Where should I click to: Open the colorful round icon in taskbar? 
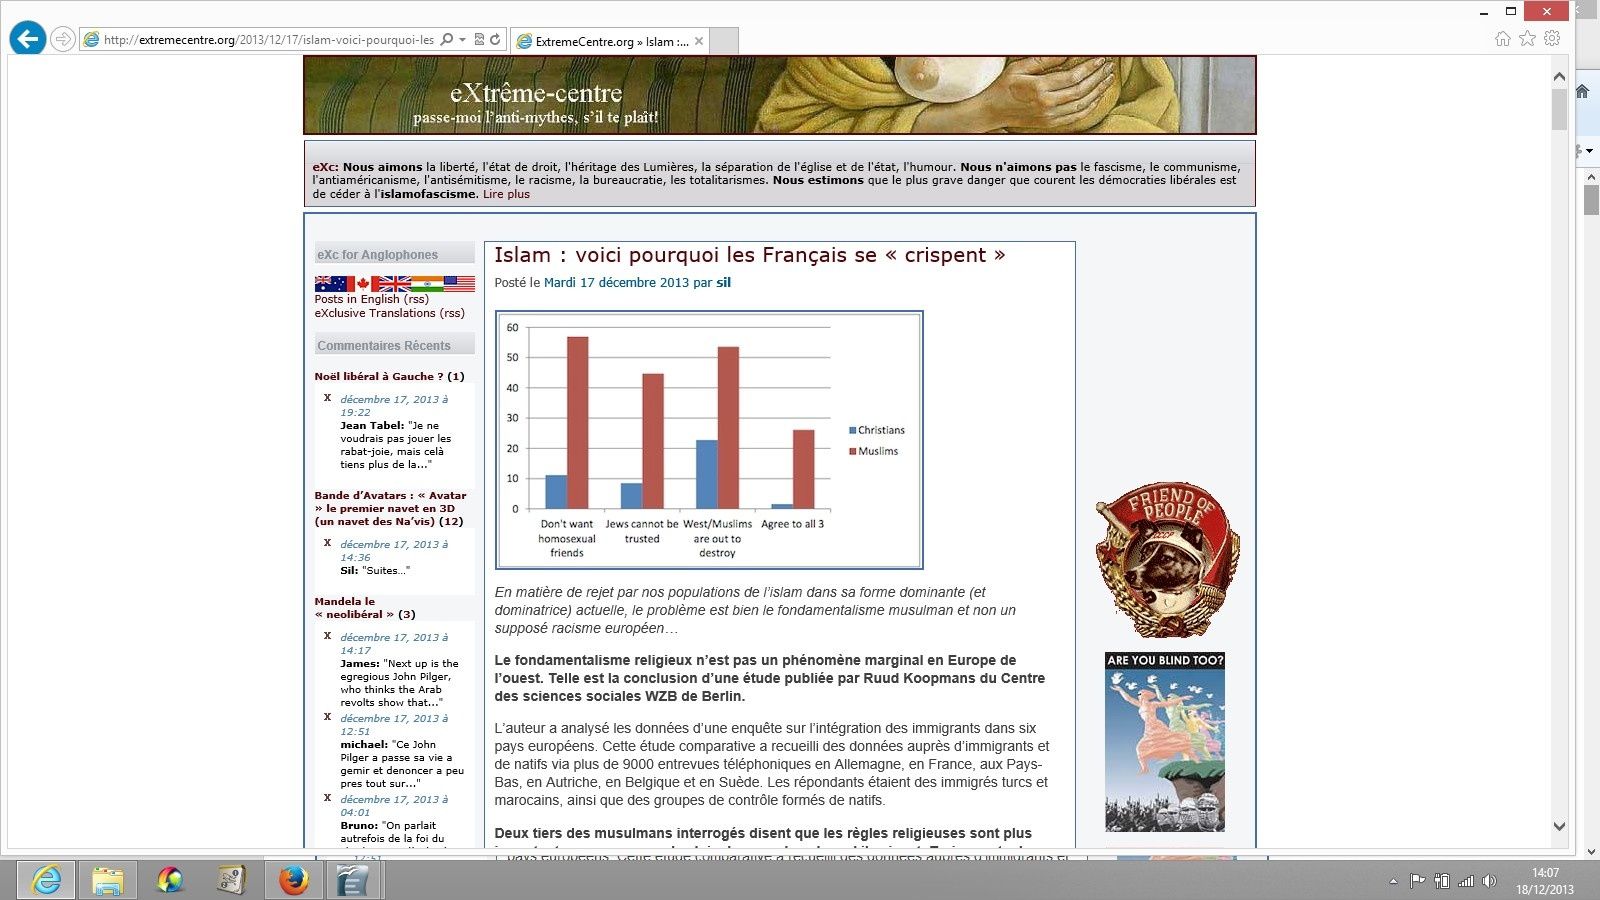click(170, 880)
